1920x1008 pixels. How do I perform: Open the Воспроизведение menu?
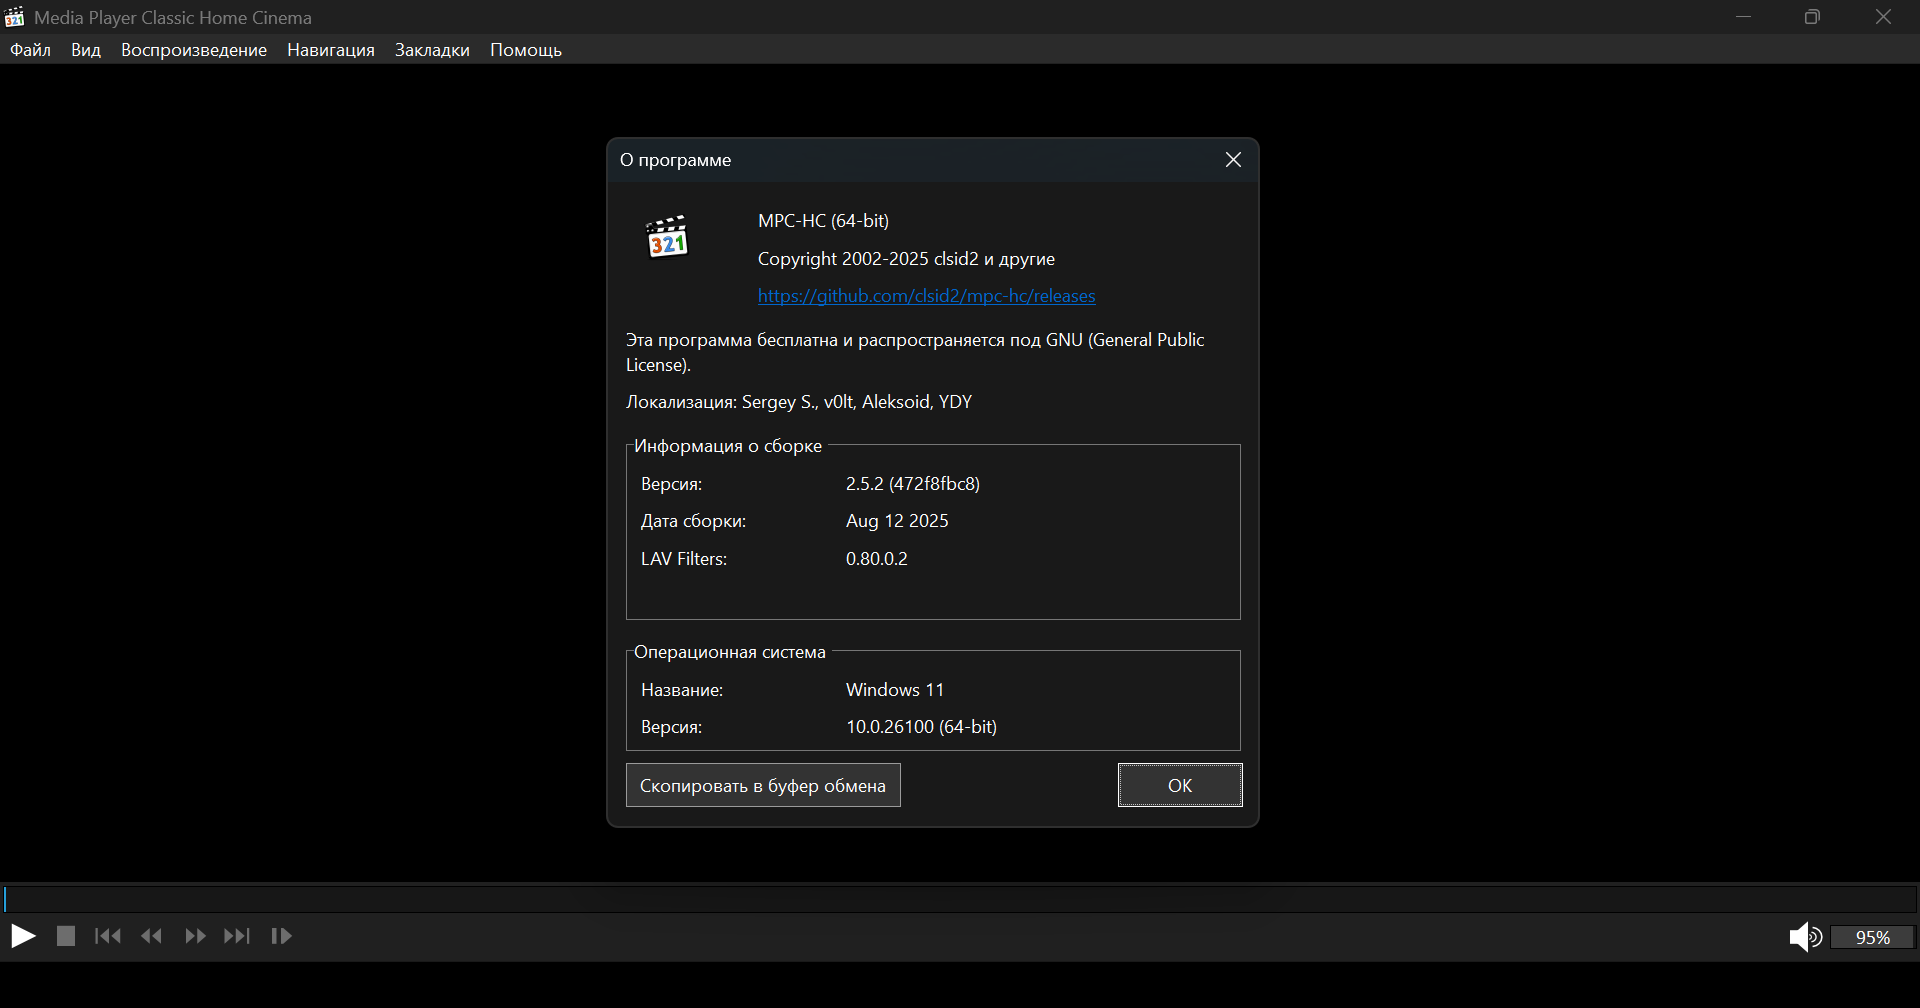[194, 50]
